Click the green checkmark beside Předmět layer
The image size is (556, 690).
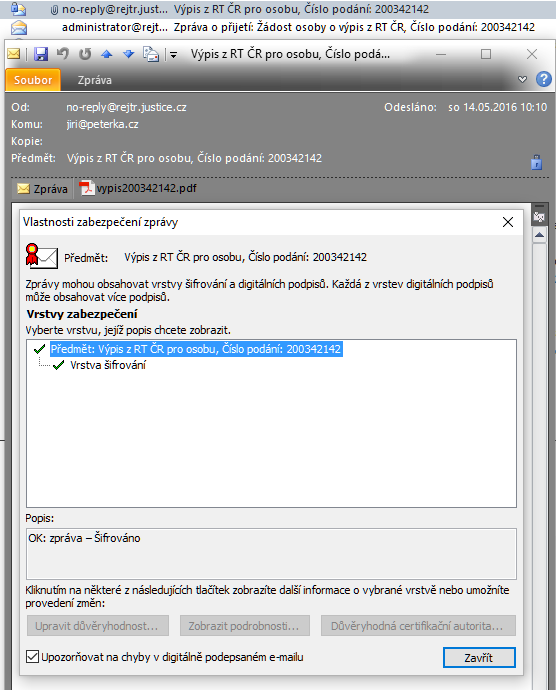tap(40, 349)
